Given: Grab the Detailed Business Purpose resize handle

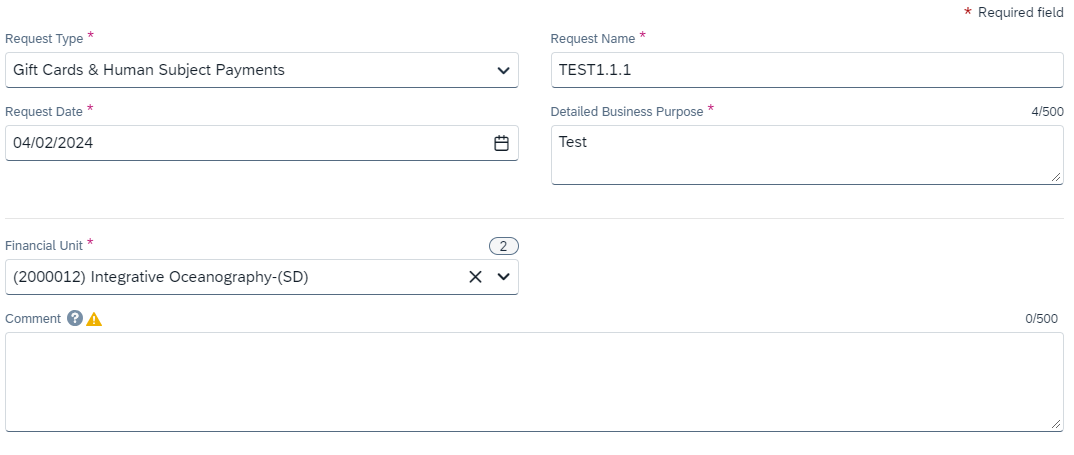Looking at the screenshot, I should tap(1056, 177).
